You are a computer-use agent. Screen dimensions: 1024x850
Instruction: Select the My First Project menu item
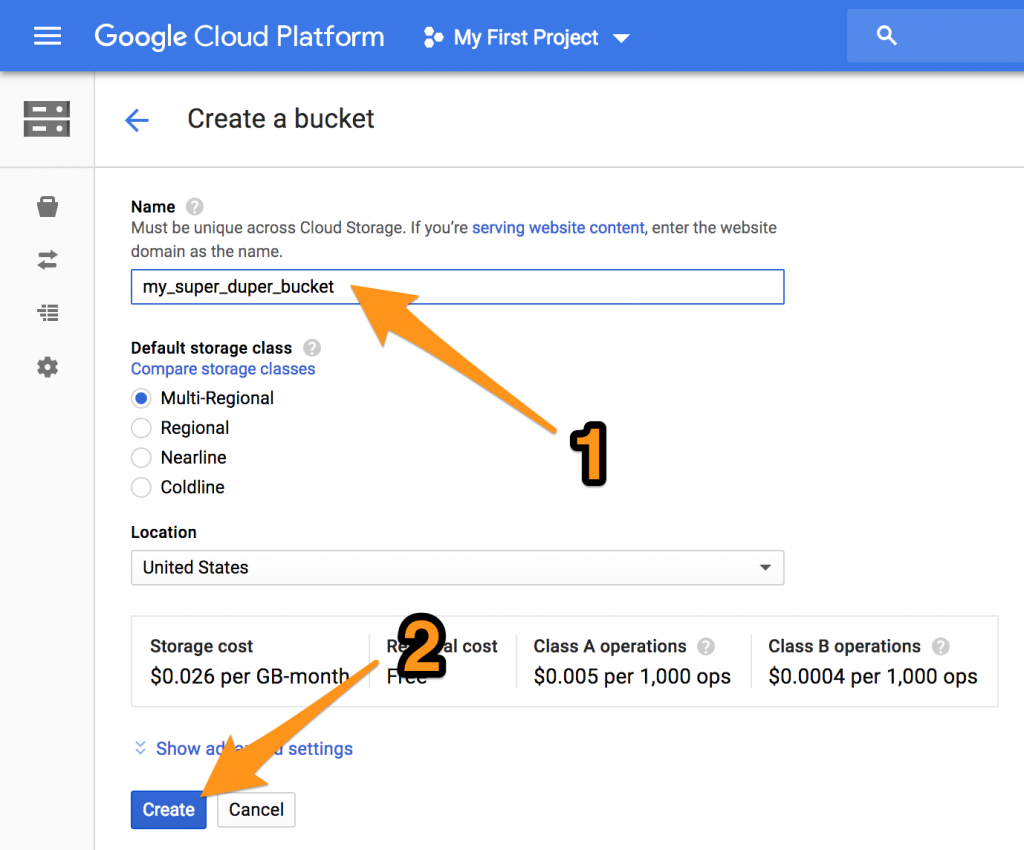(525, 37)
